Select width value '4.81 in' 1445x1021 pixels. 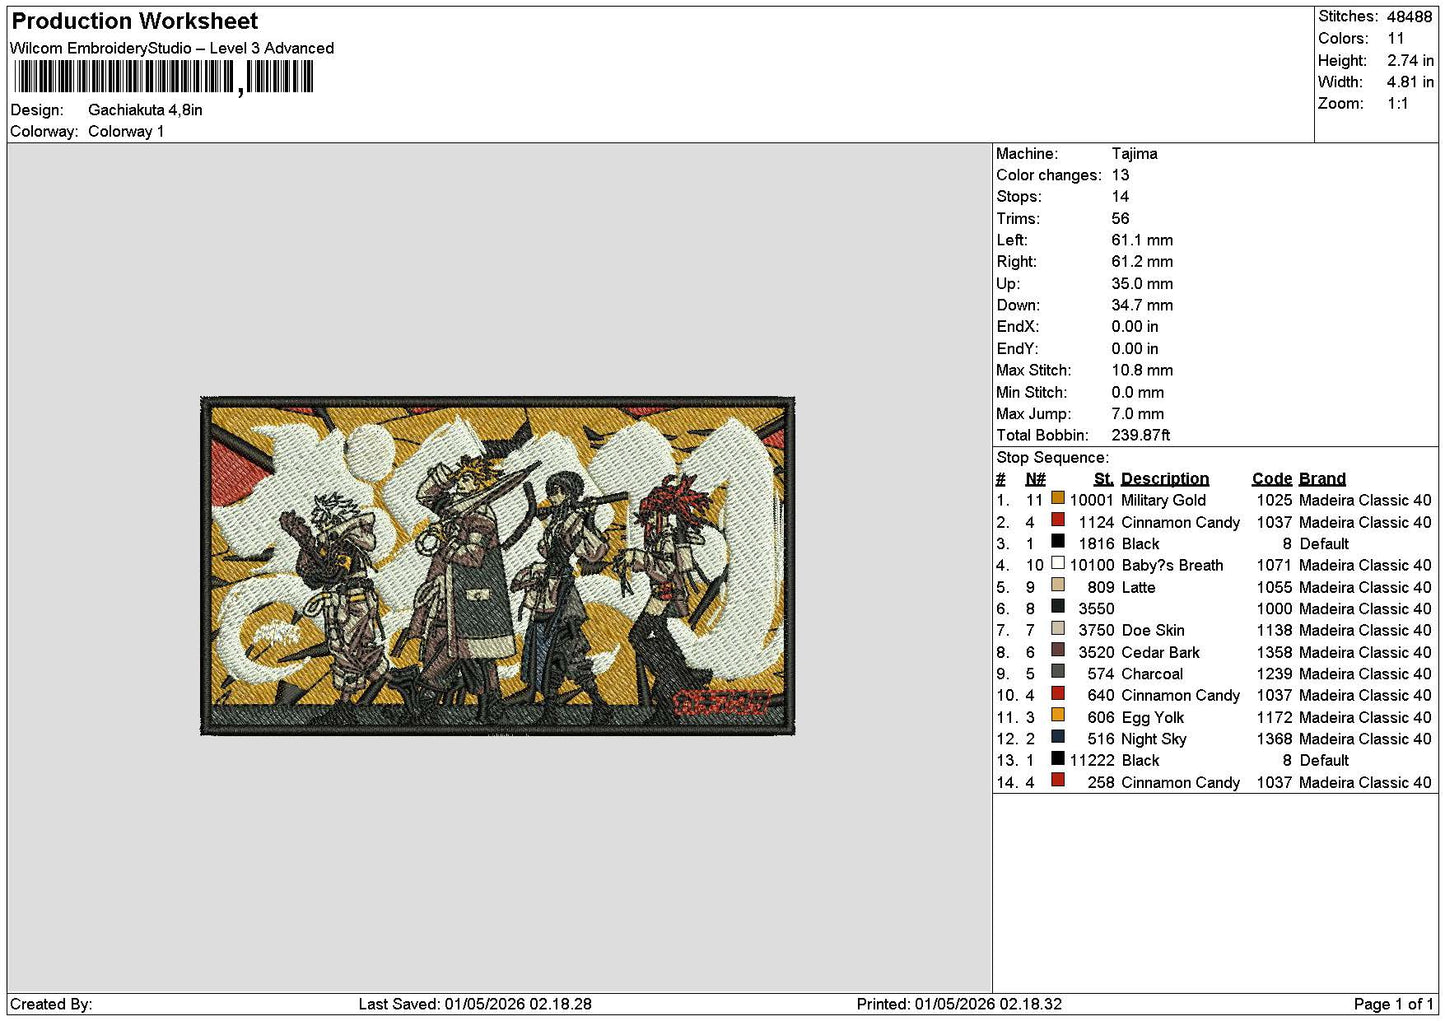click(1410, 82)
